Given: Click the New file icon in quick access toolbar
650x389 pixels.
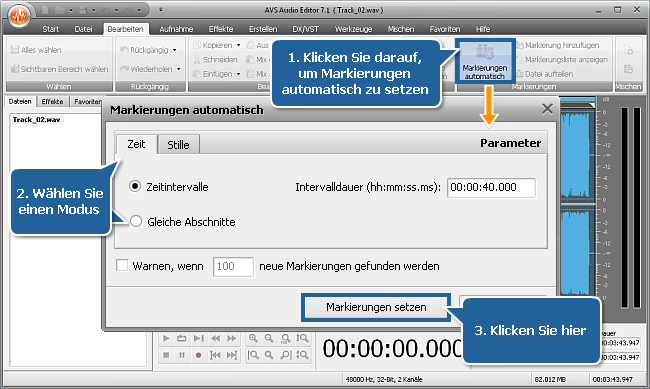Looking at the screenshot, I should pos(45,10).
